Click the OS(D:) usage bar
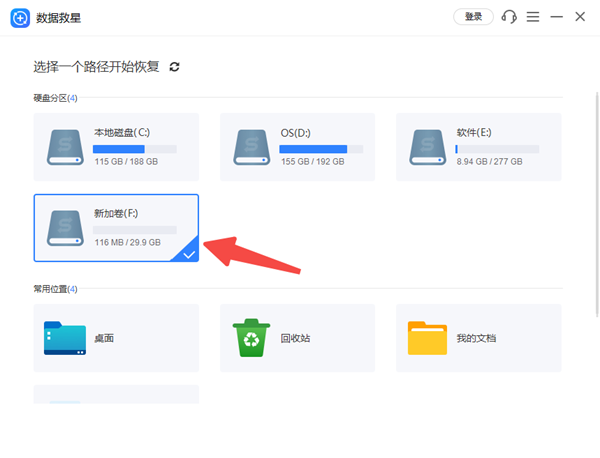This screenshot has width=600, height=458. click(321, 149)
